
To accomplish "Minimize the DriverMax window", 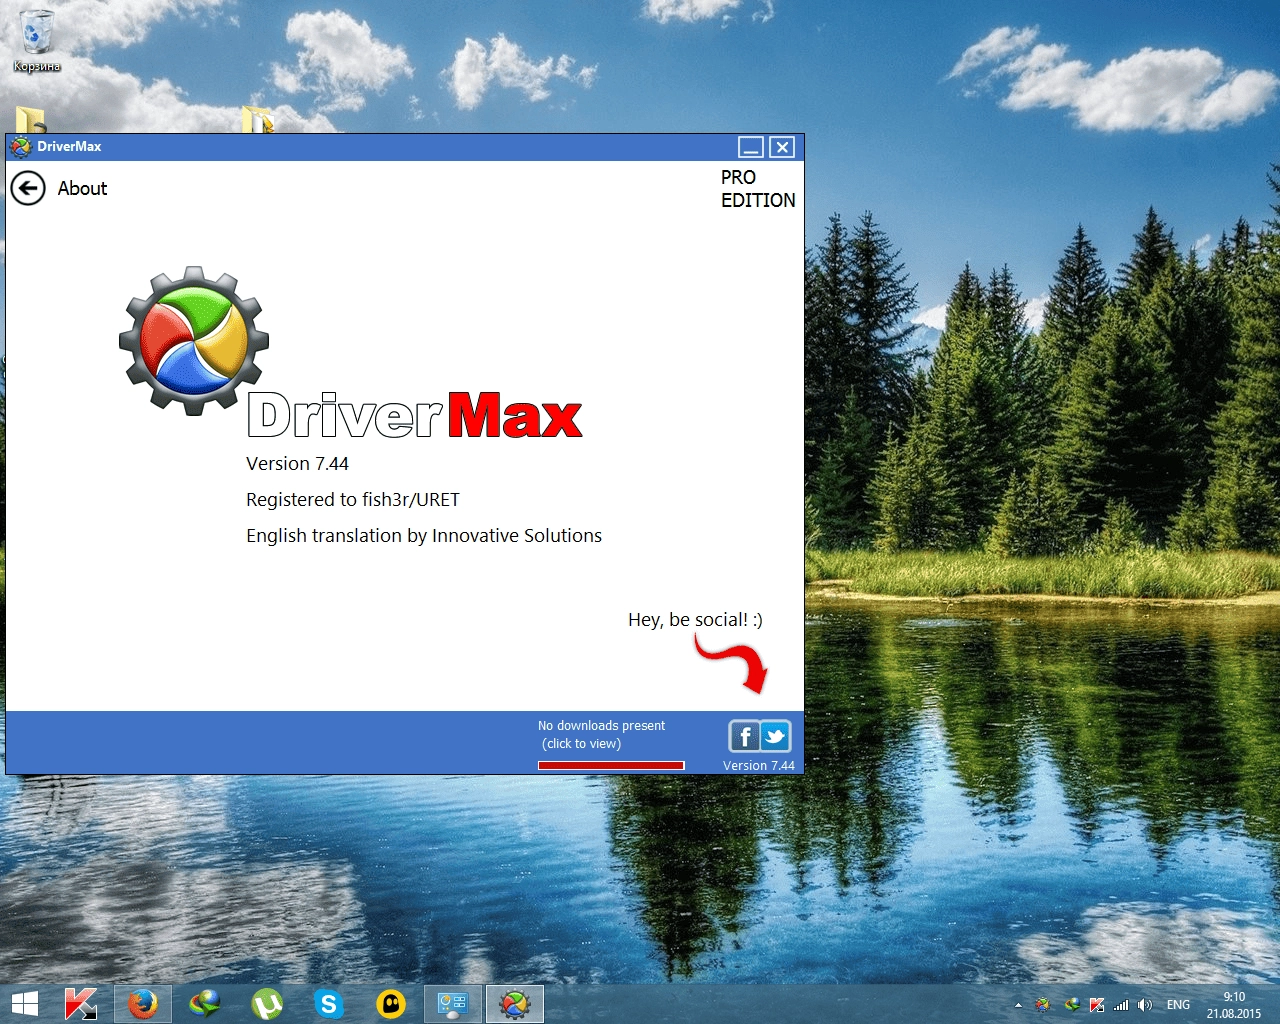I will (x=751, y=147).
